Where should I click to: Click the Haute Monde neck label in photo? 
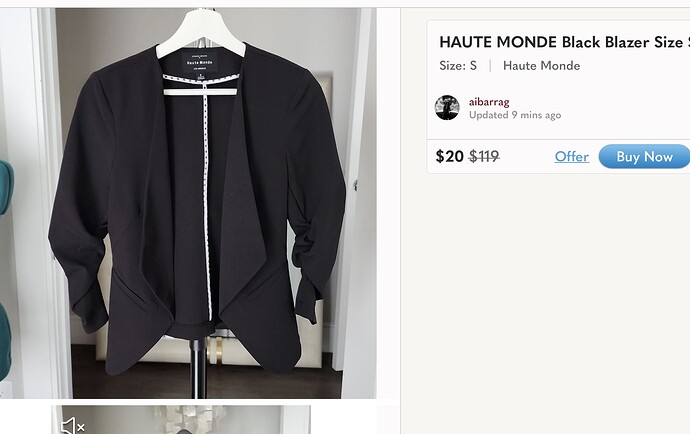(200, 62)
